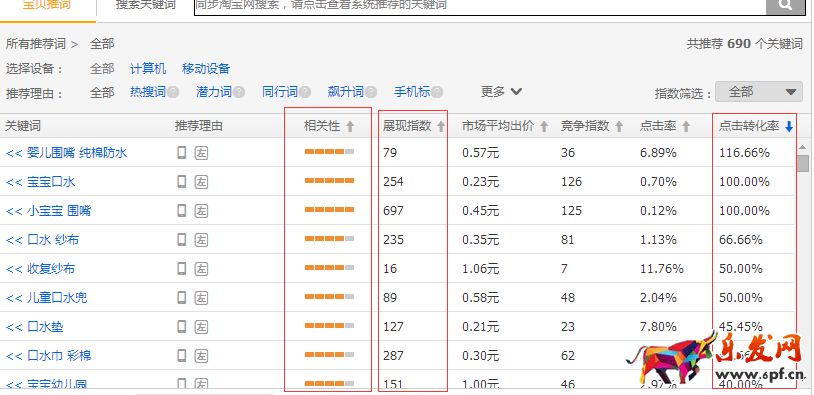The width and height of the screenshot is (814, 395).
Task: Filter device by 移动设备
Action: tap(206, 69)
